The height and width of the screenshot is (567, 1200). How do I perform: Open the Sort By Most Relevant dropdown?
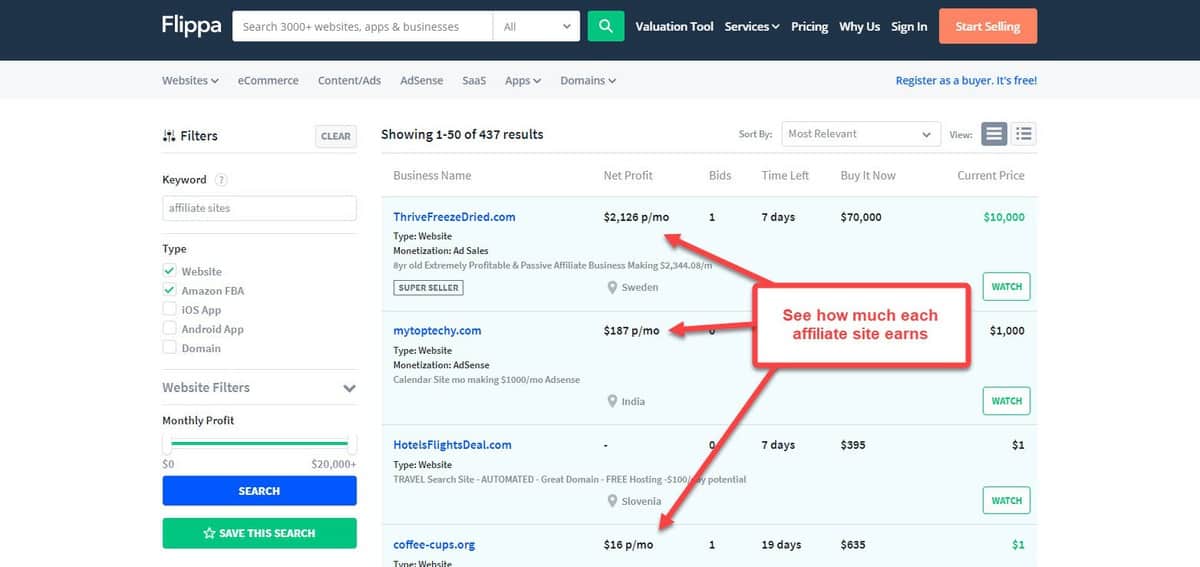tap(860, 134)
